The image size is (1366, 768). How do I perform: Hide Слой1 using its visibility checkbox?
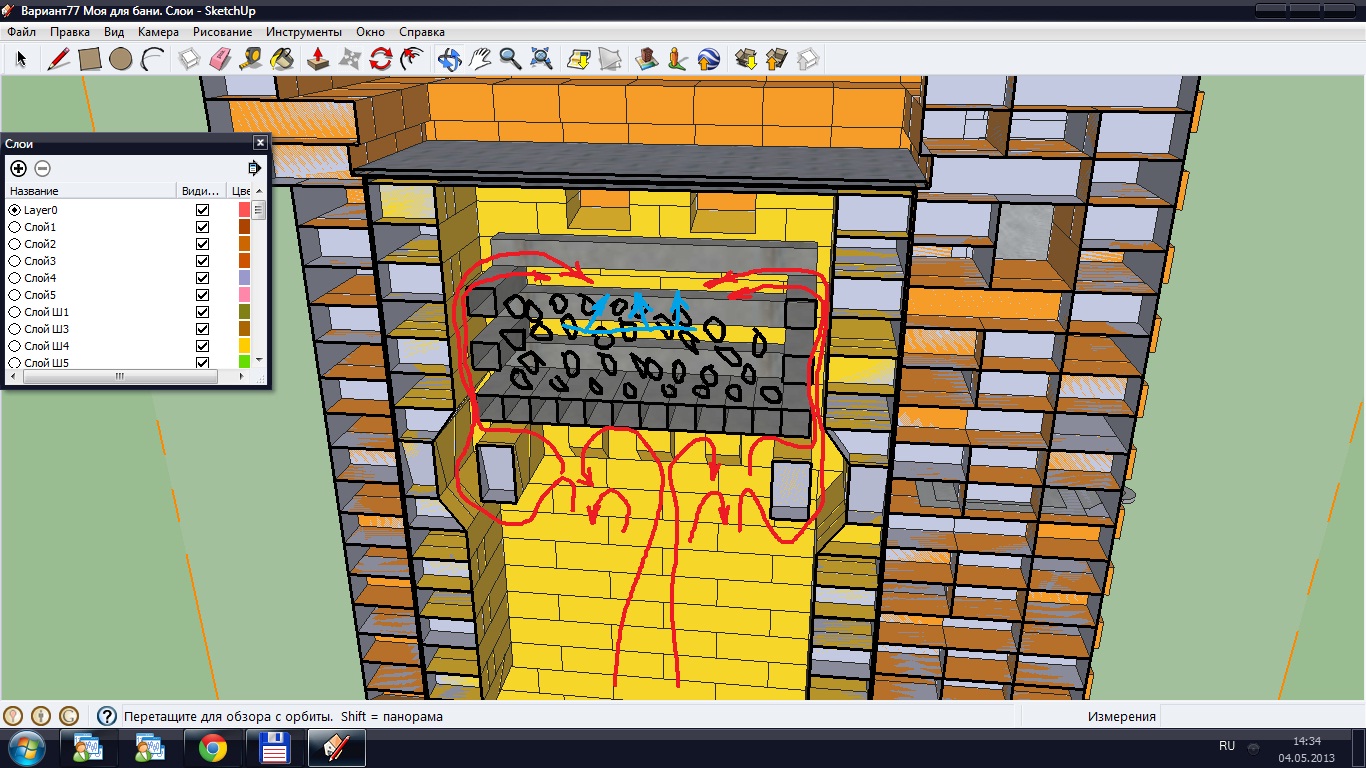pyautogui.click(x=203, y=227)
